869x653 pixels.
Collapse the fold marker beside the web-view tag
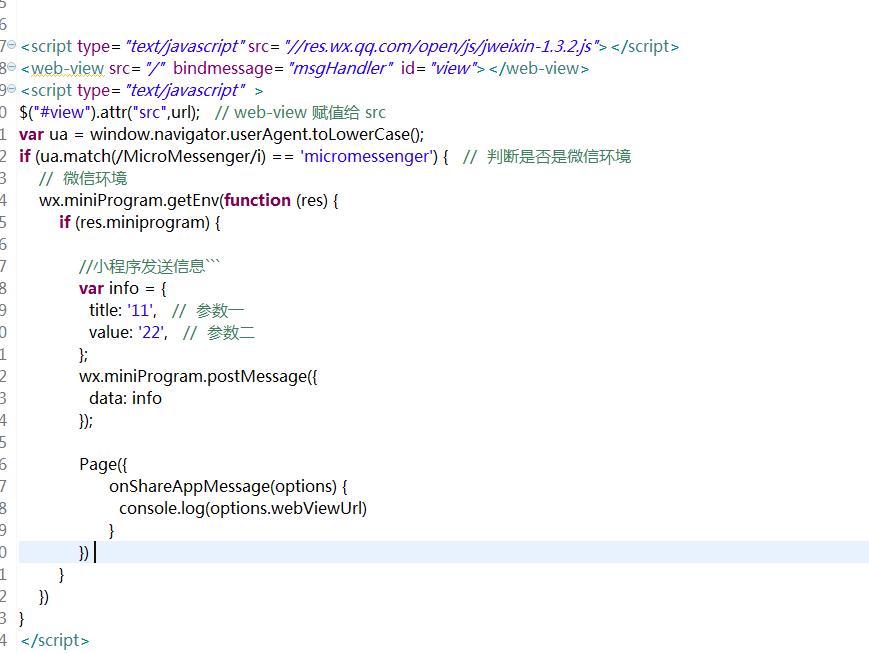(x=12, y=67)
